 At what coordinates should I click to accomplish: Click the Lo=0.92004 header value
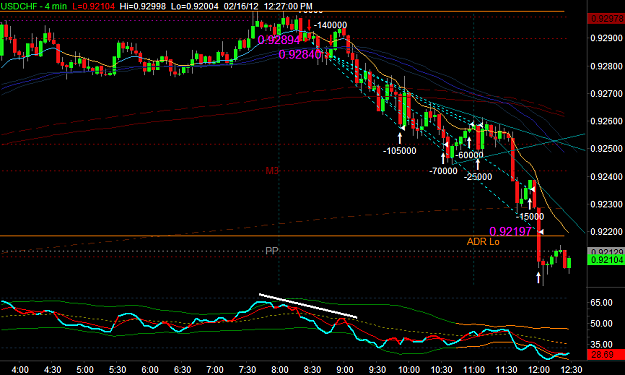click(x=194, y=6)
